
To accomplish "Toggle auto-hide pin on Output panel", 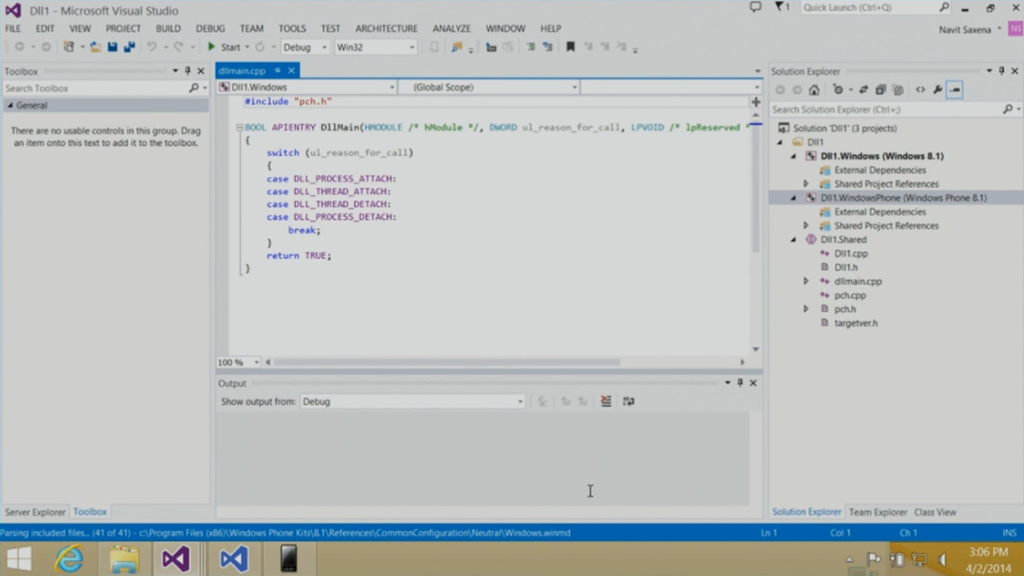I will click(x=740, y=383).
